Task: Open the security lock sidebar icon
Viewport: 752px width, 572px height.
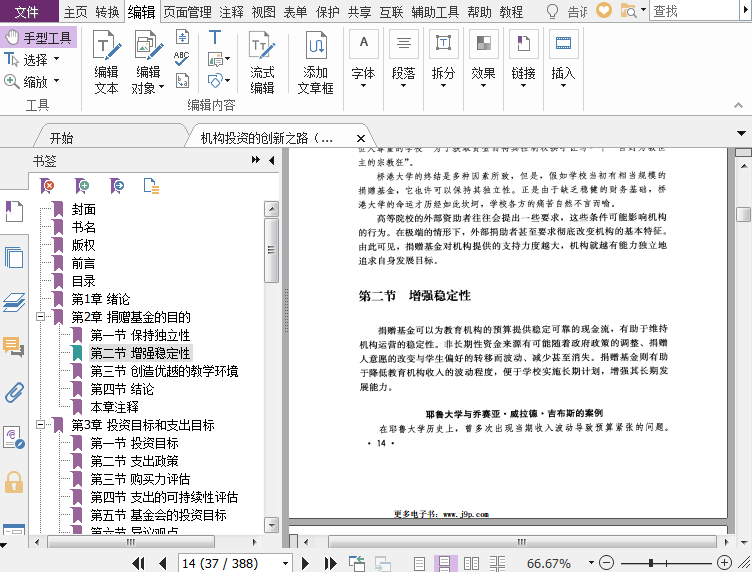Action: click(x=14, y=482)
